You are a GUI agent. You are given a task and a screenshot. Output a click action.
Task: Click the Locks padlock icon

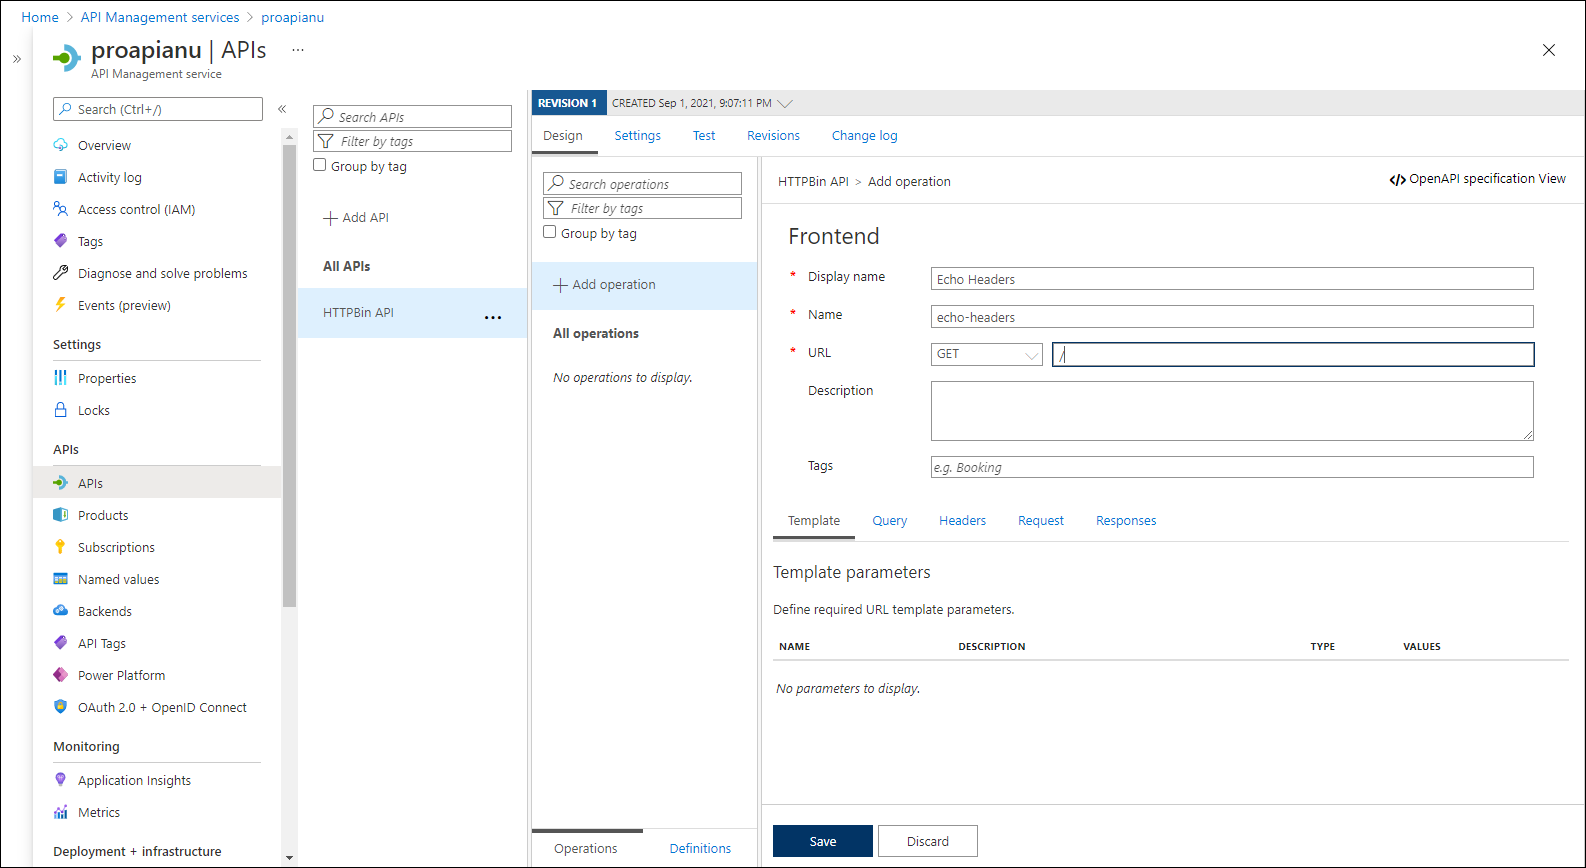pos(60,410)
